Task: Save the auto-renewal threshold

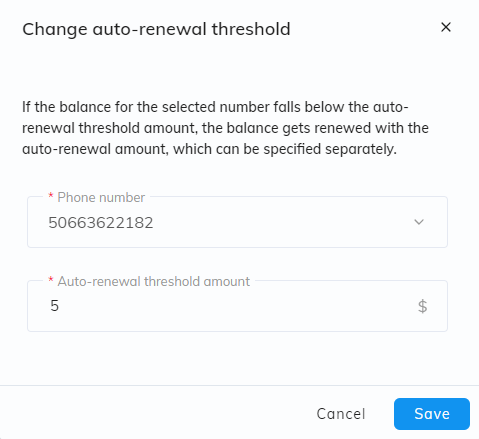Action: 432,414
